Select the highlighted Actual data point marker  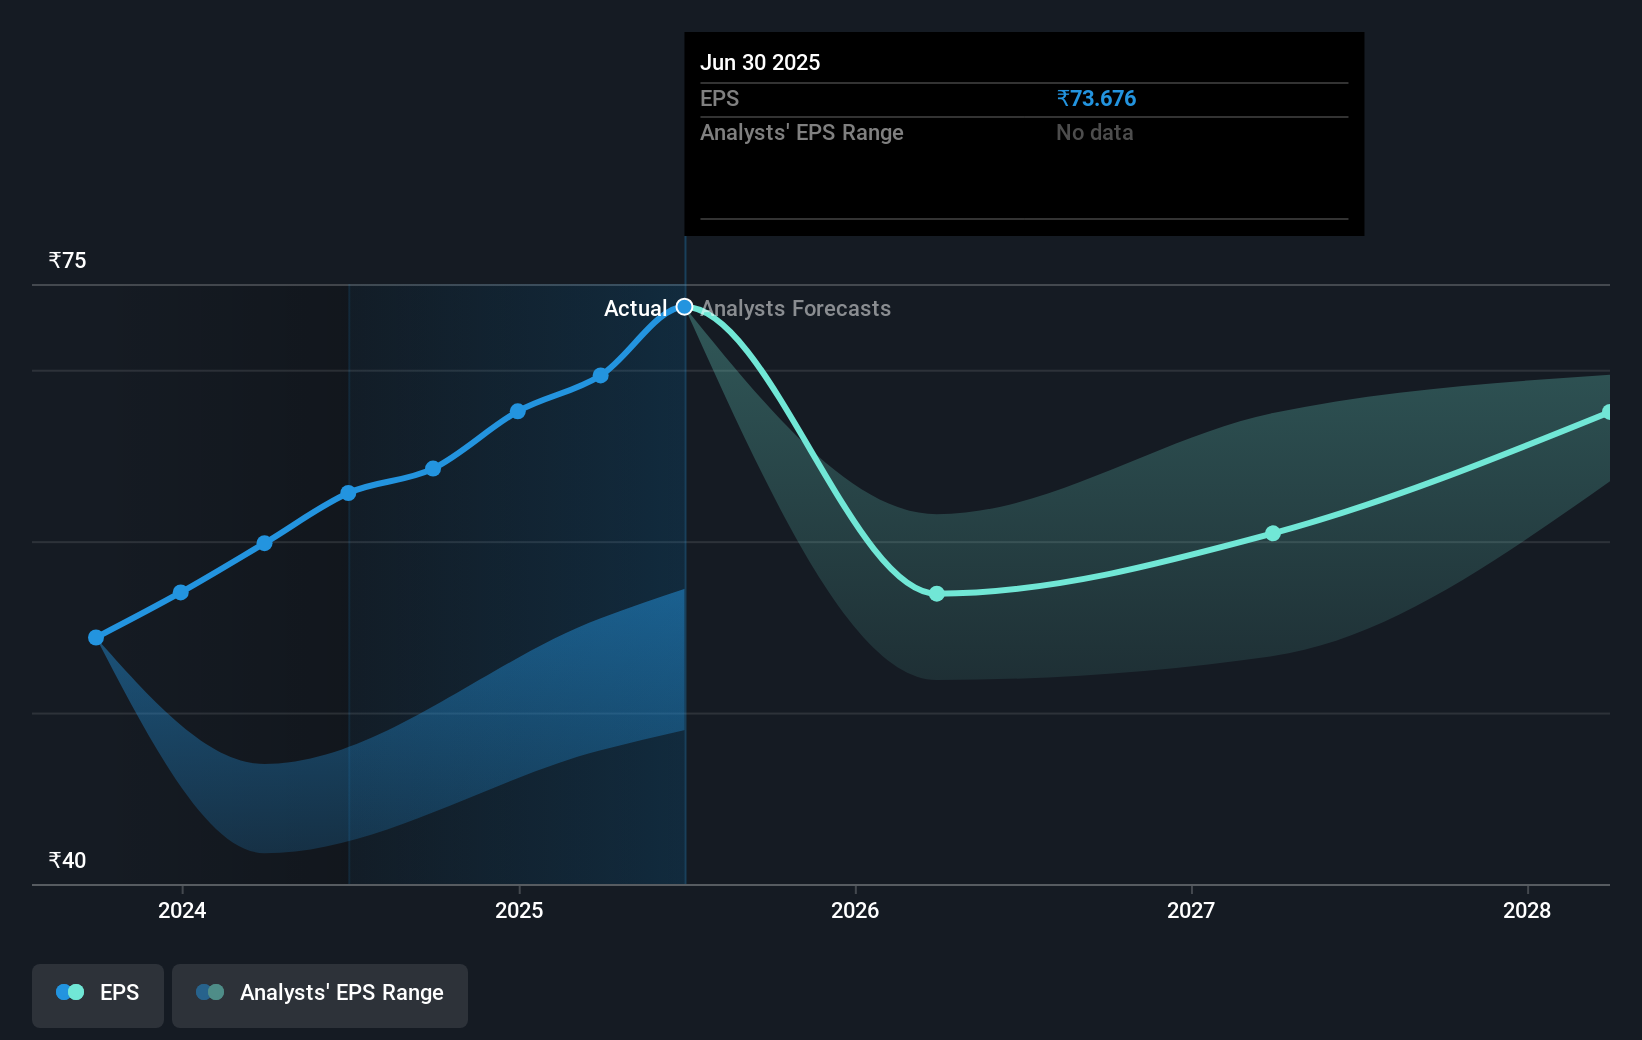(x=684, y=306)
